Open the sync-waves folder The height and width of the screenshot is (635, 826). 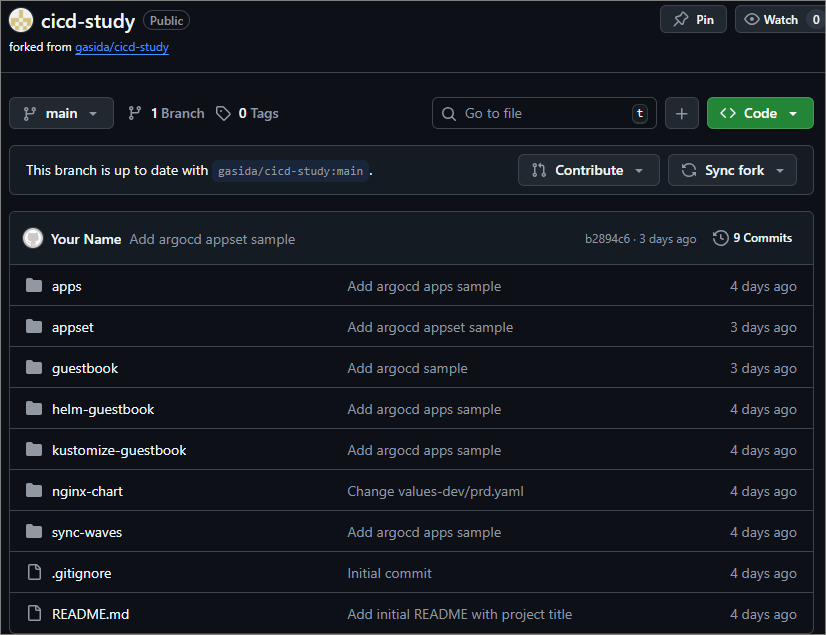[x=86, y=532]
